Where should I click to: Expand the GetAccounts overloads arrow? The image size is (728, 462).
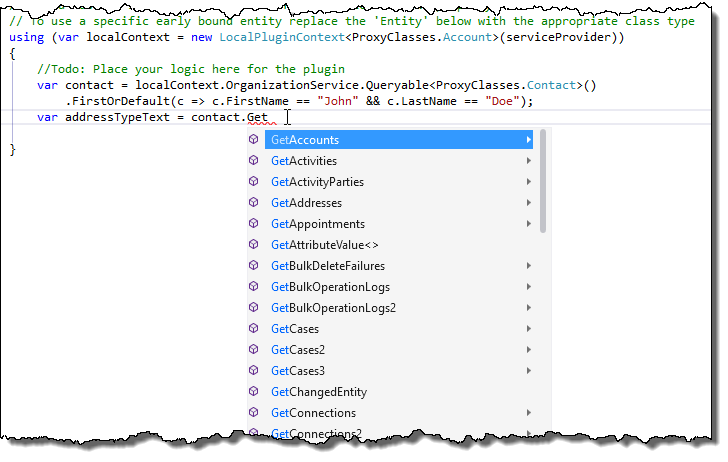coord(528,140)
